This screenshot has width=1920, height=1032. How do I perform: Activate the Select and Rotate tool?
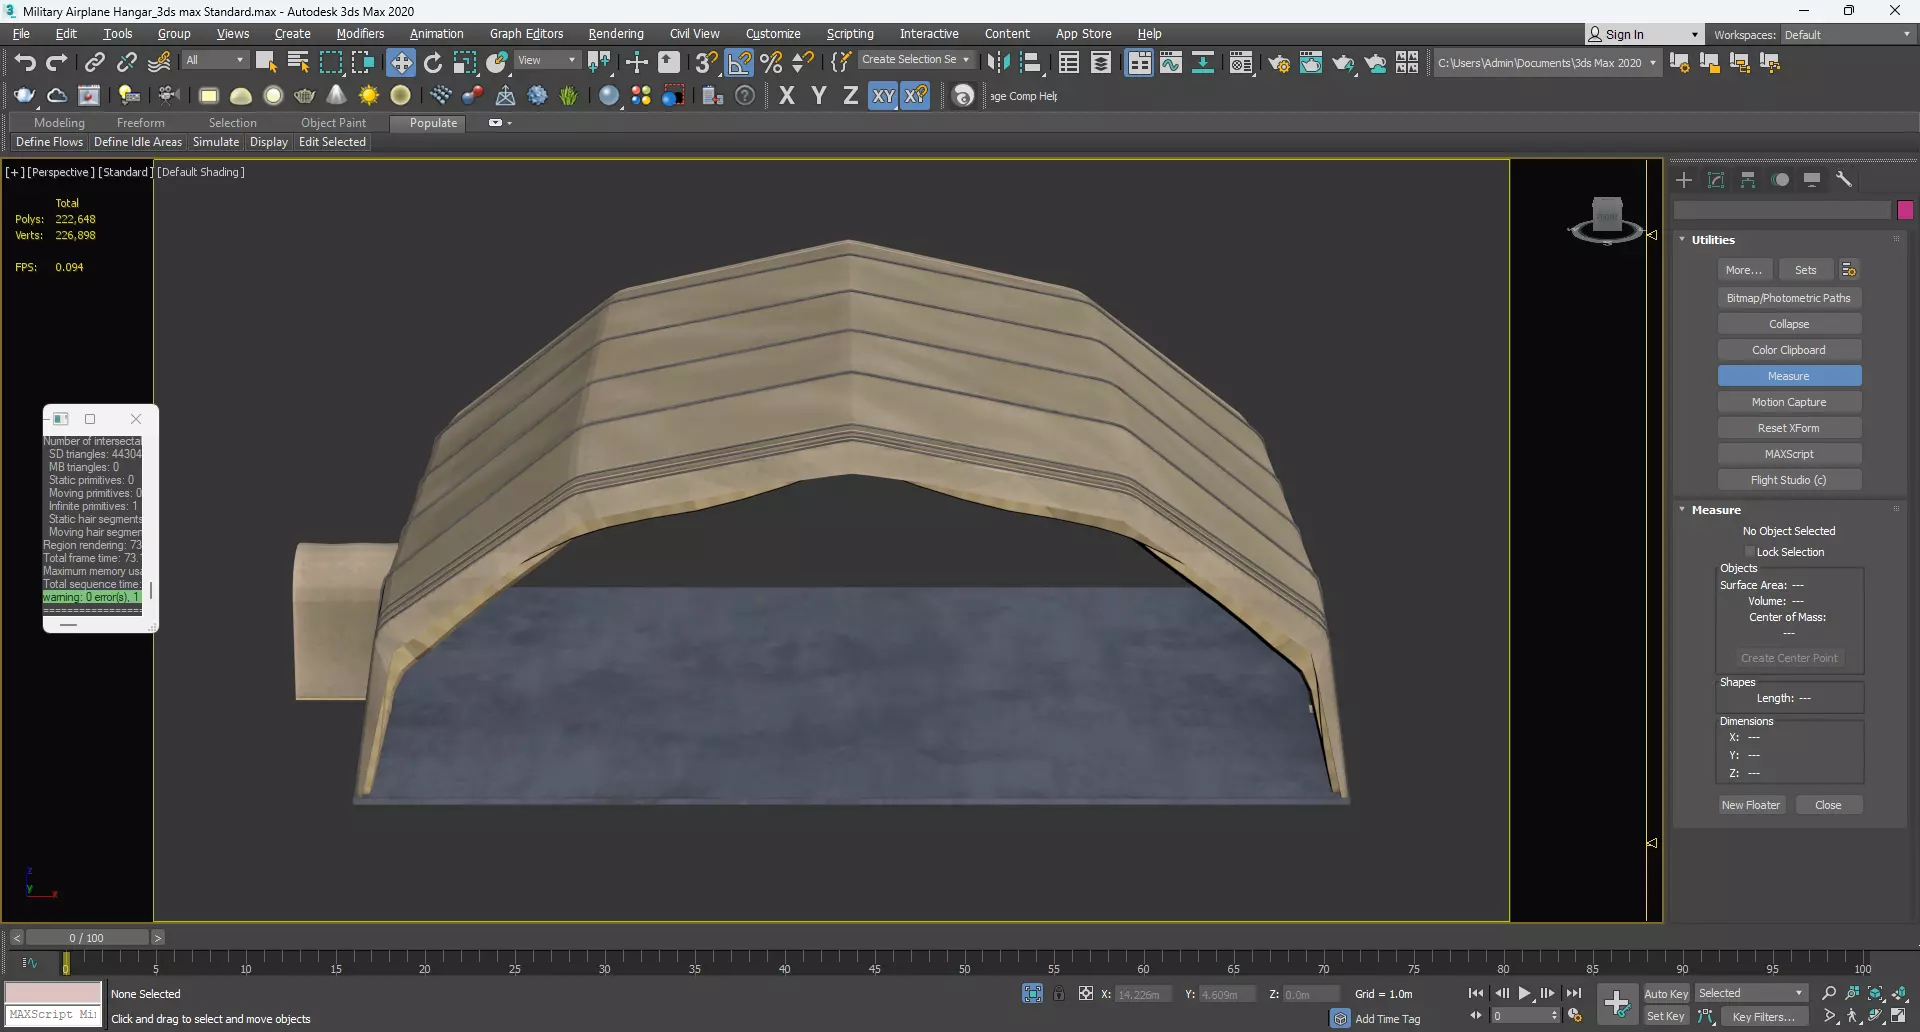(x=433, y=62)
